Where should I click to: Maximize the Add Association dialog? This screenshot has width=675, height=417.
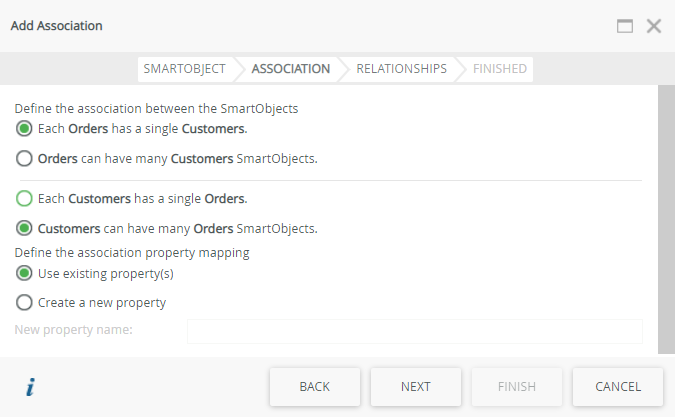(625, 26)
